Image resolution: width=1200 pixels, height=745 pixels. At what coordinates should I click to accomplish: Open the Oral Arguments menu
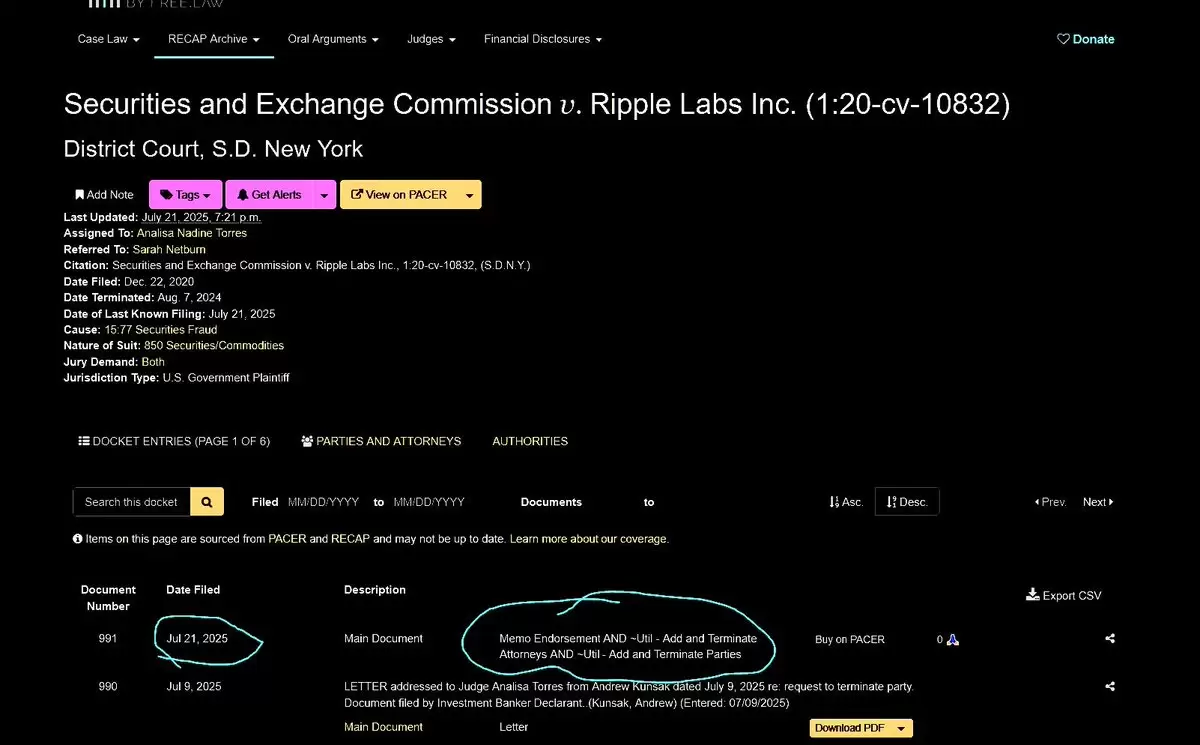click(x=333, y=39)
